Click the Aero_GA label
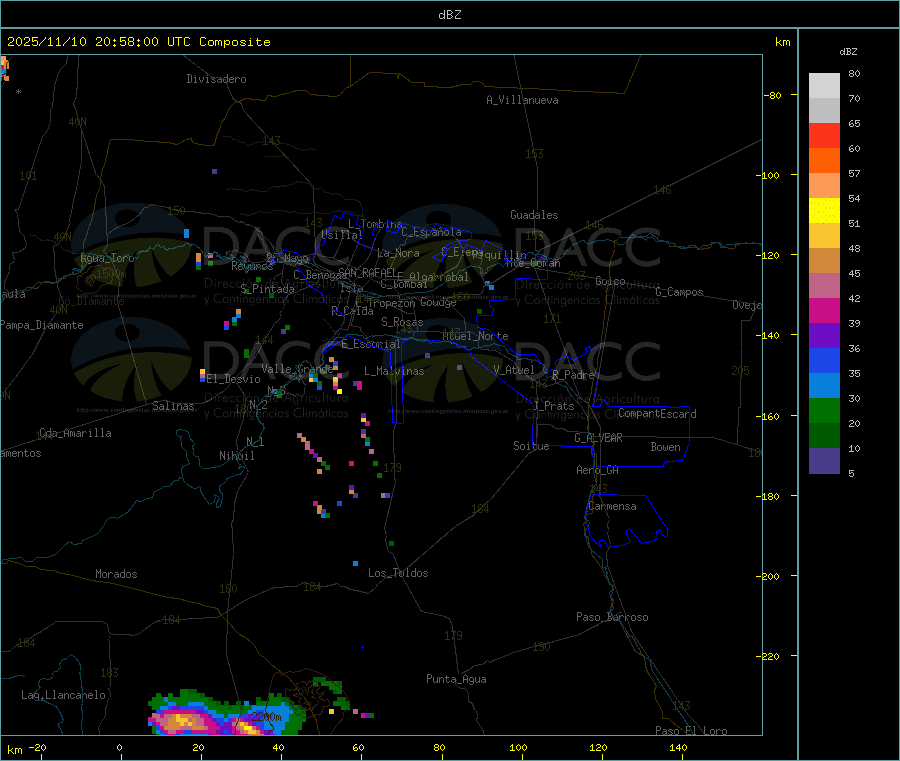900x761 pixels. [x=598, y=470]
